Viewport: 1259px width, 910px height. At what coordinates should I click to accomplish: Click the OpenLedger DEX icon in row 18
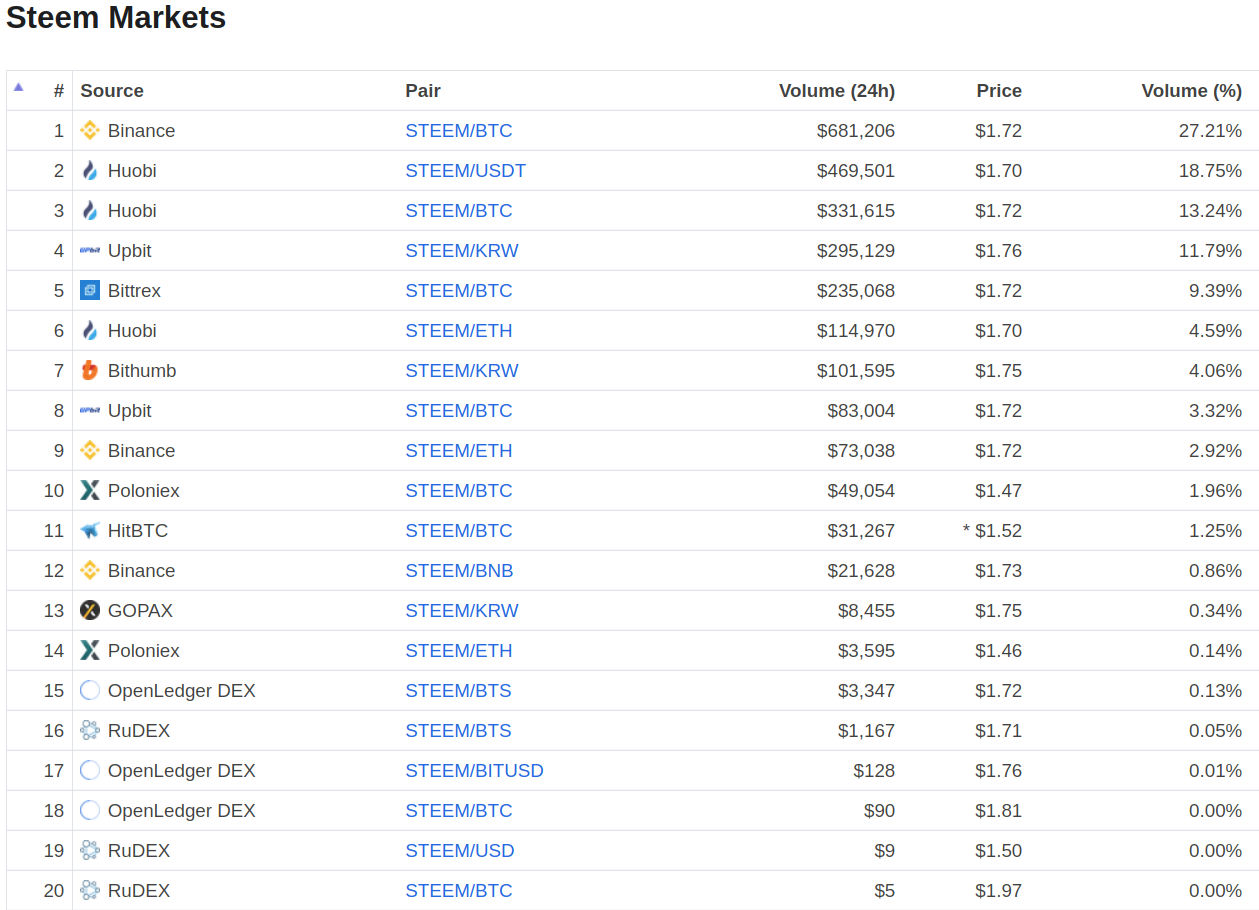click(x=90, y=810)
